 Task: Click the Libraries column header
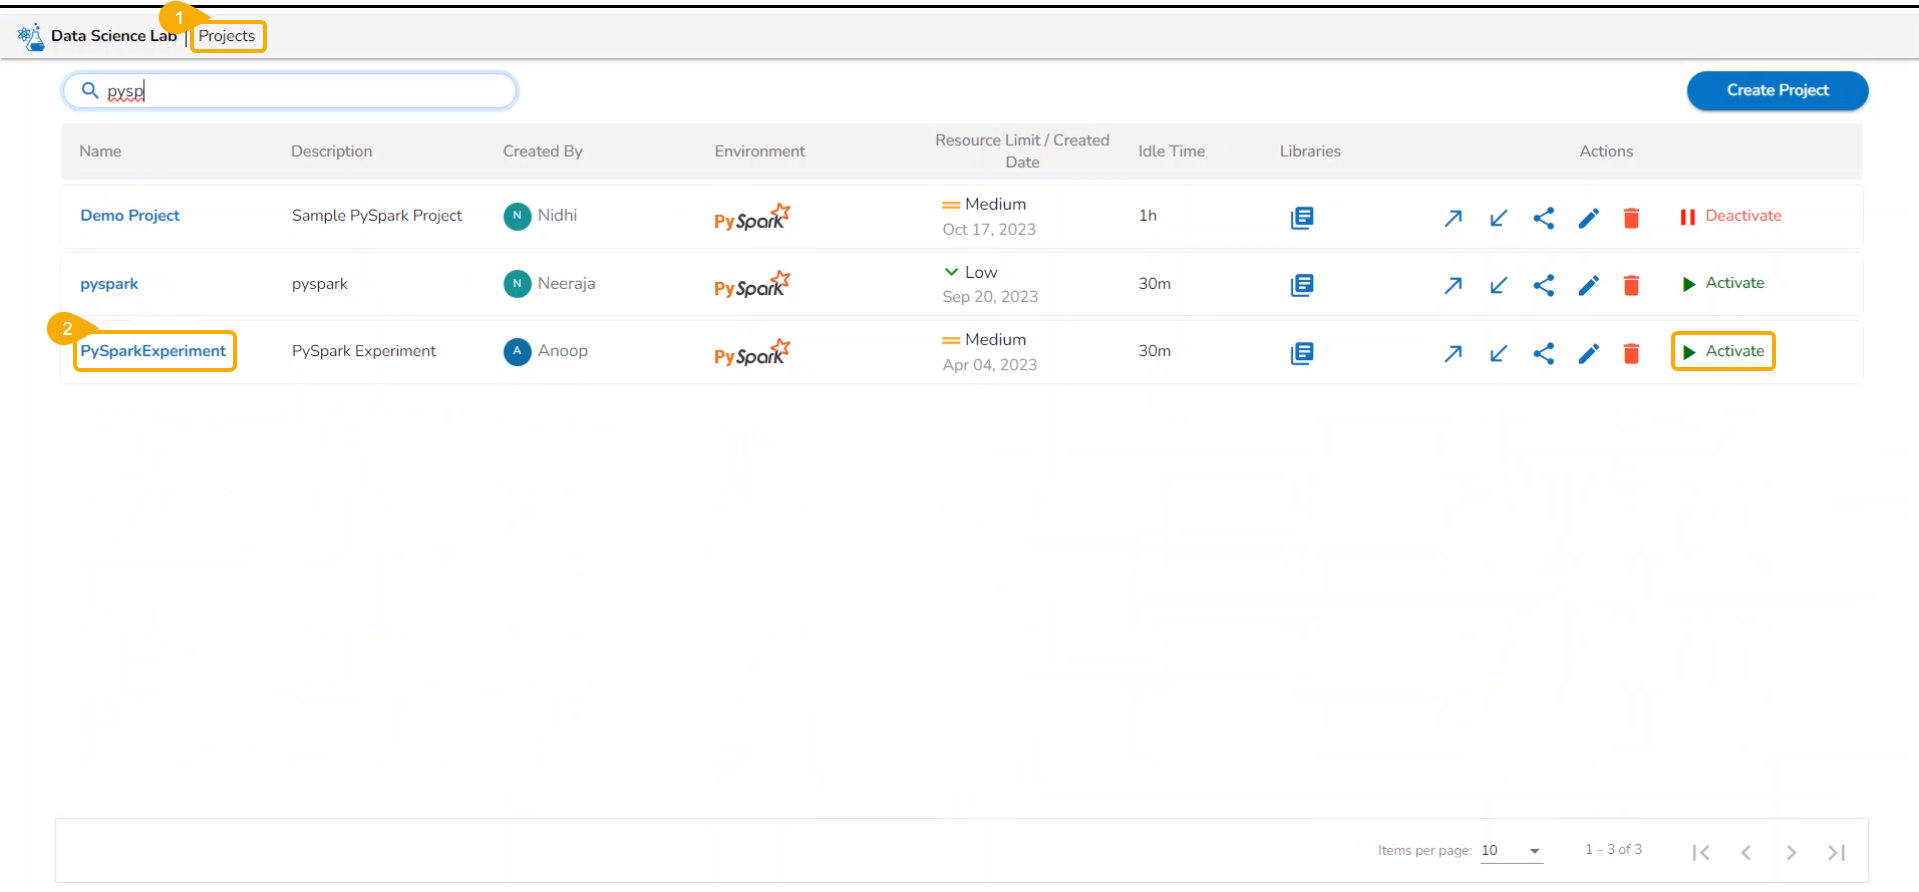point(1310,151)
